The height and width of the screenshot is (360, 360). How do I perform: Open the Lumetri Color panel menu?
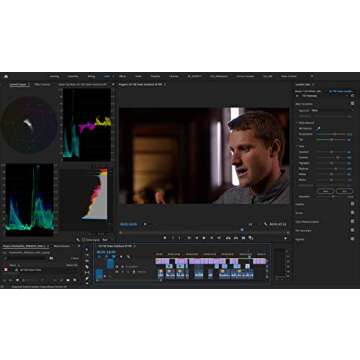[313, 85]
